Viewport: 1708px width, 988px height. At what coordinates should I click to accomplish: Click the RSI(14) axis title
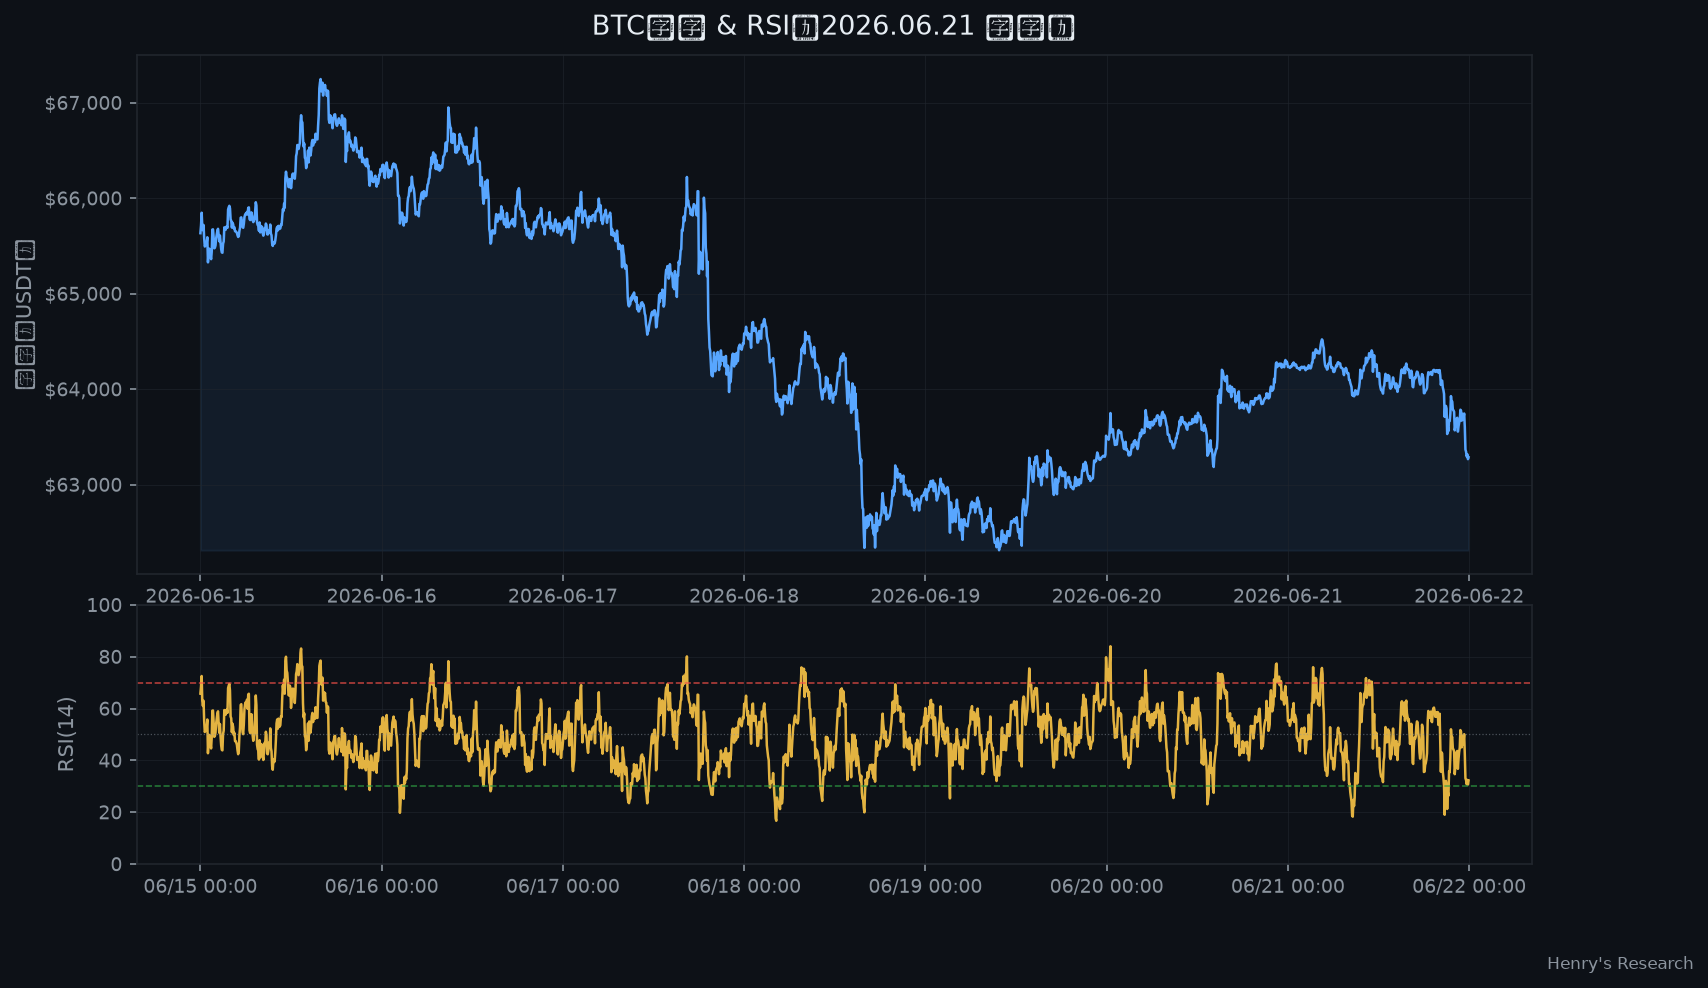pos(66,734)
